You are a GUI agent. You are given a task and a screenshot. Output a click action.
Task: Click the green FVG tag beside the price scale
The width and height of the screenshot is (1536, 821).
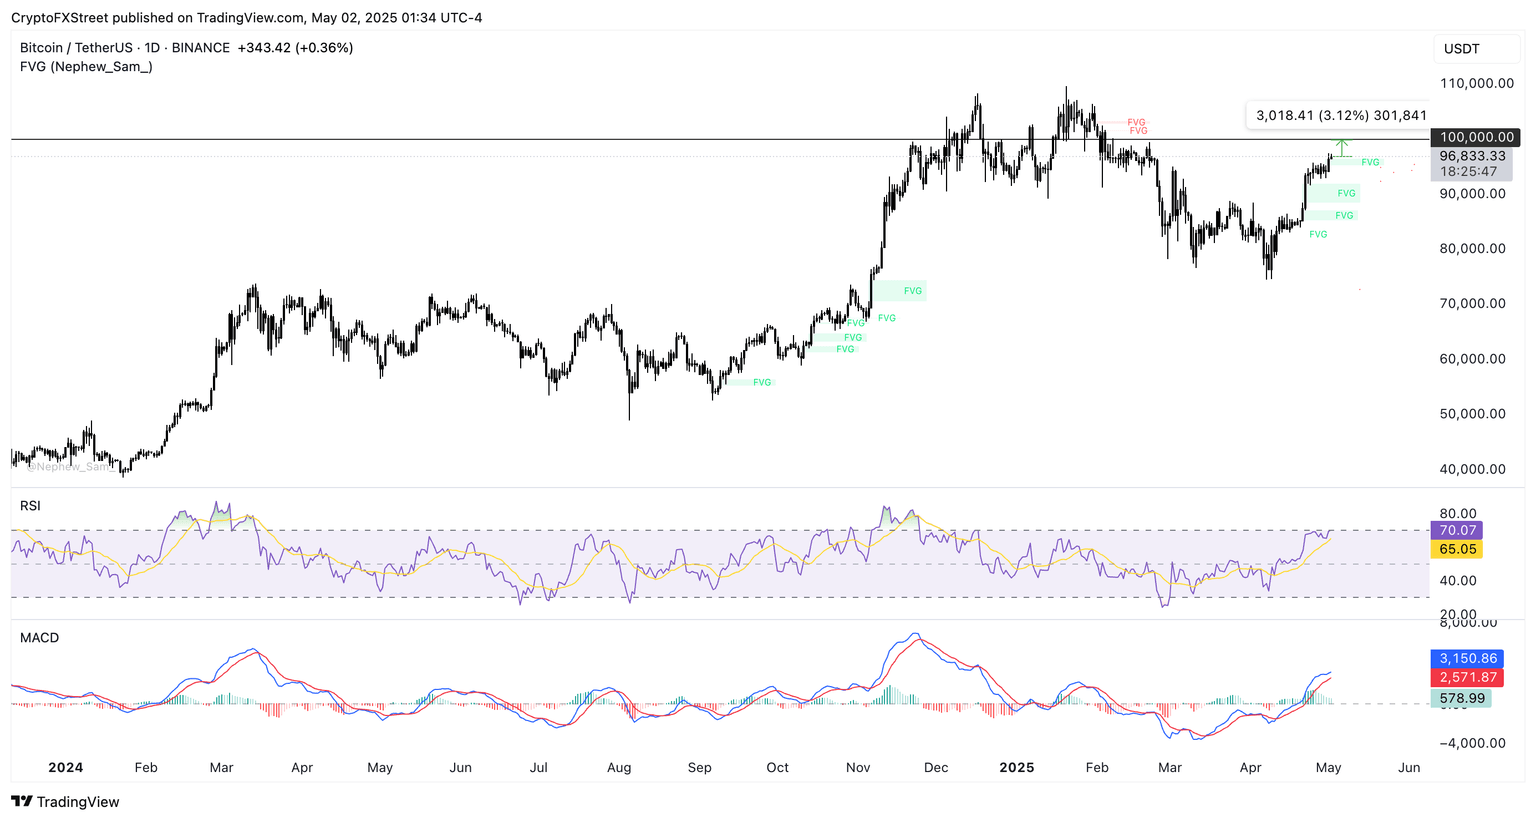click(1370, 161)
